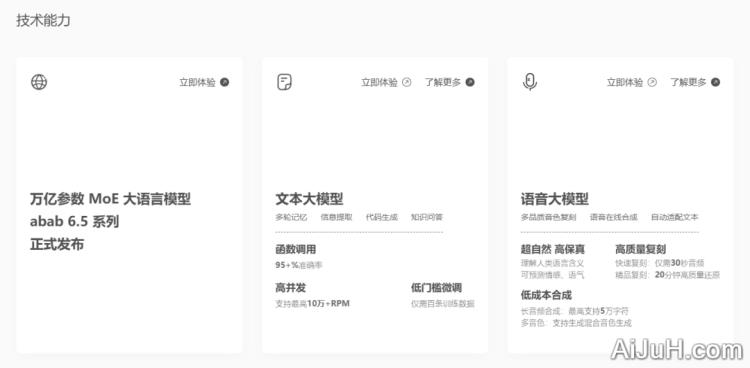Click arrow icon beside 立即体验 on 语音大模型 card

(x=652, y=82)
